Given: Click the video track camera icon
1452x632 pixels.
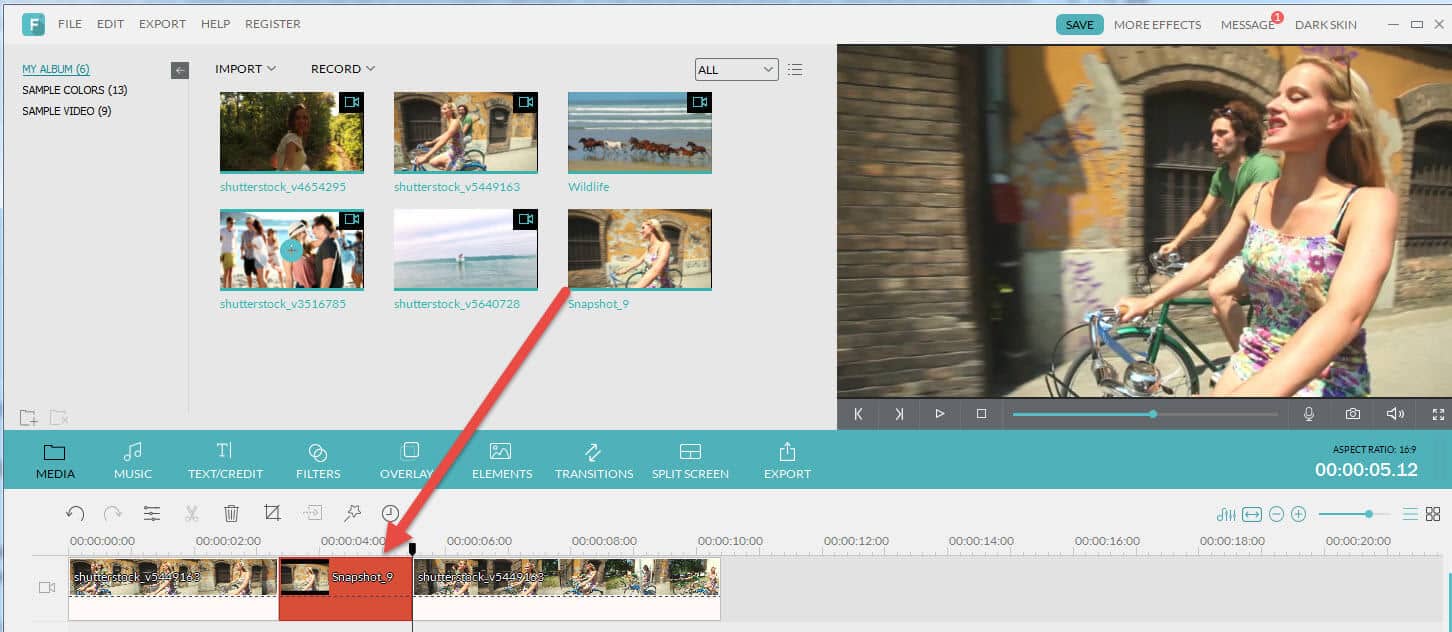Looking at the screenshot, I should point(47,587).
